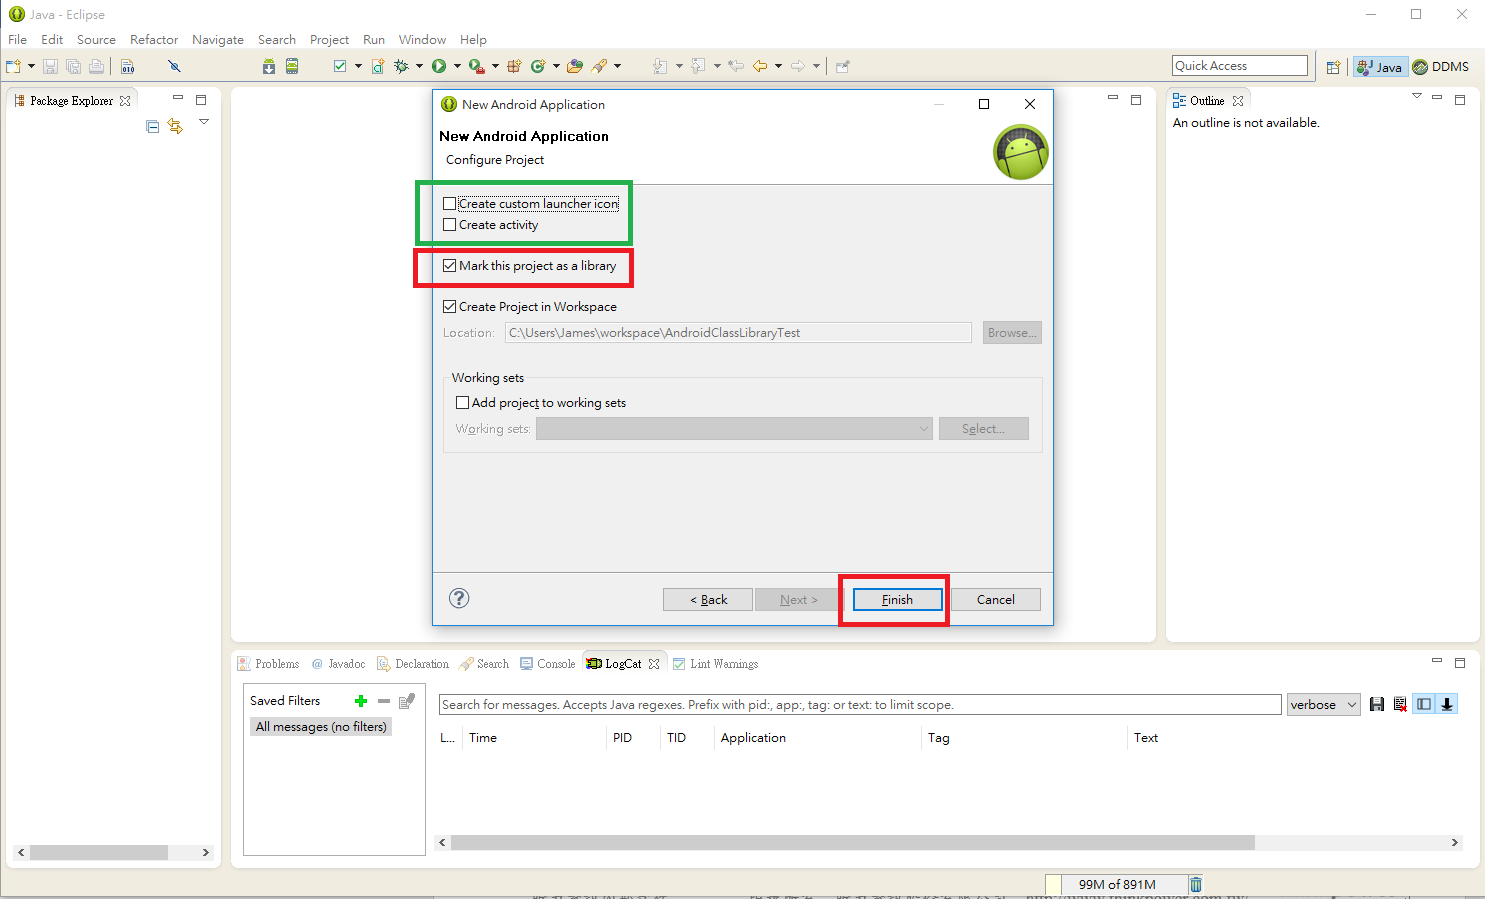Click the New Java Package toolbar icon

(x=514, y=66)
